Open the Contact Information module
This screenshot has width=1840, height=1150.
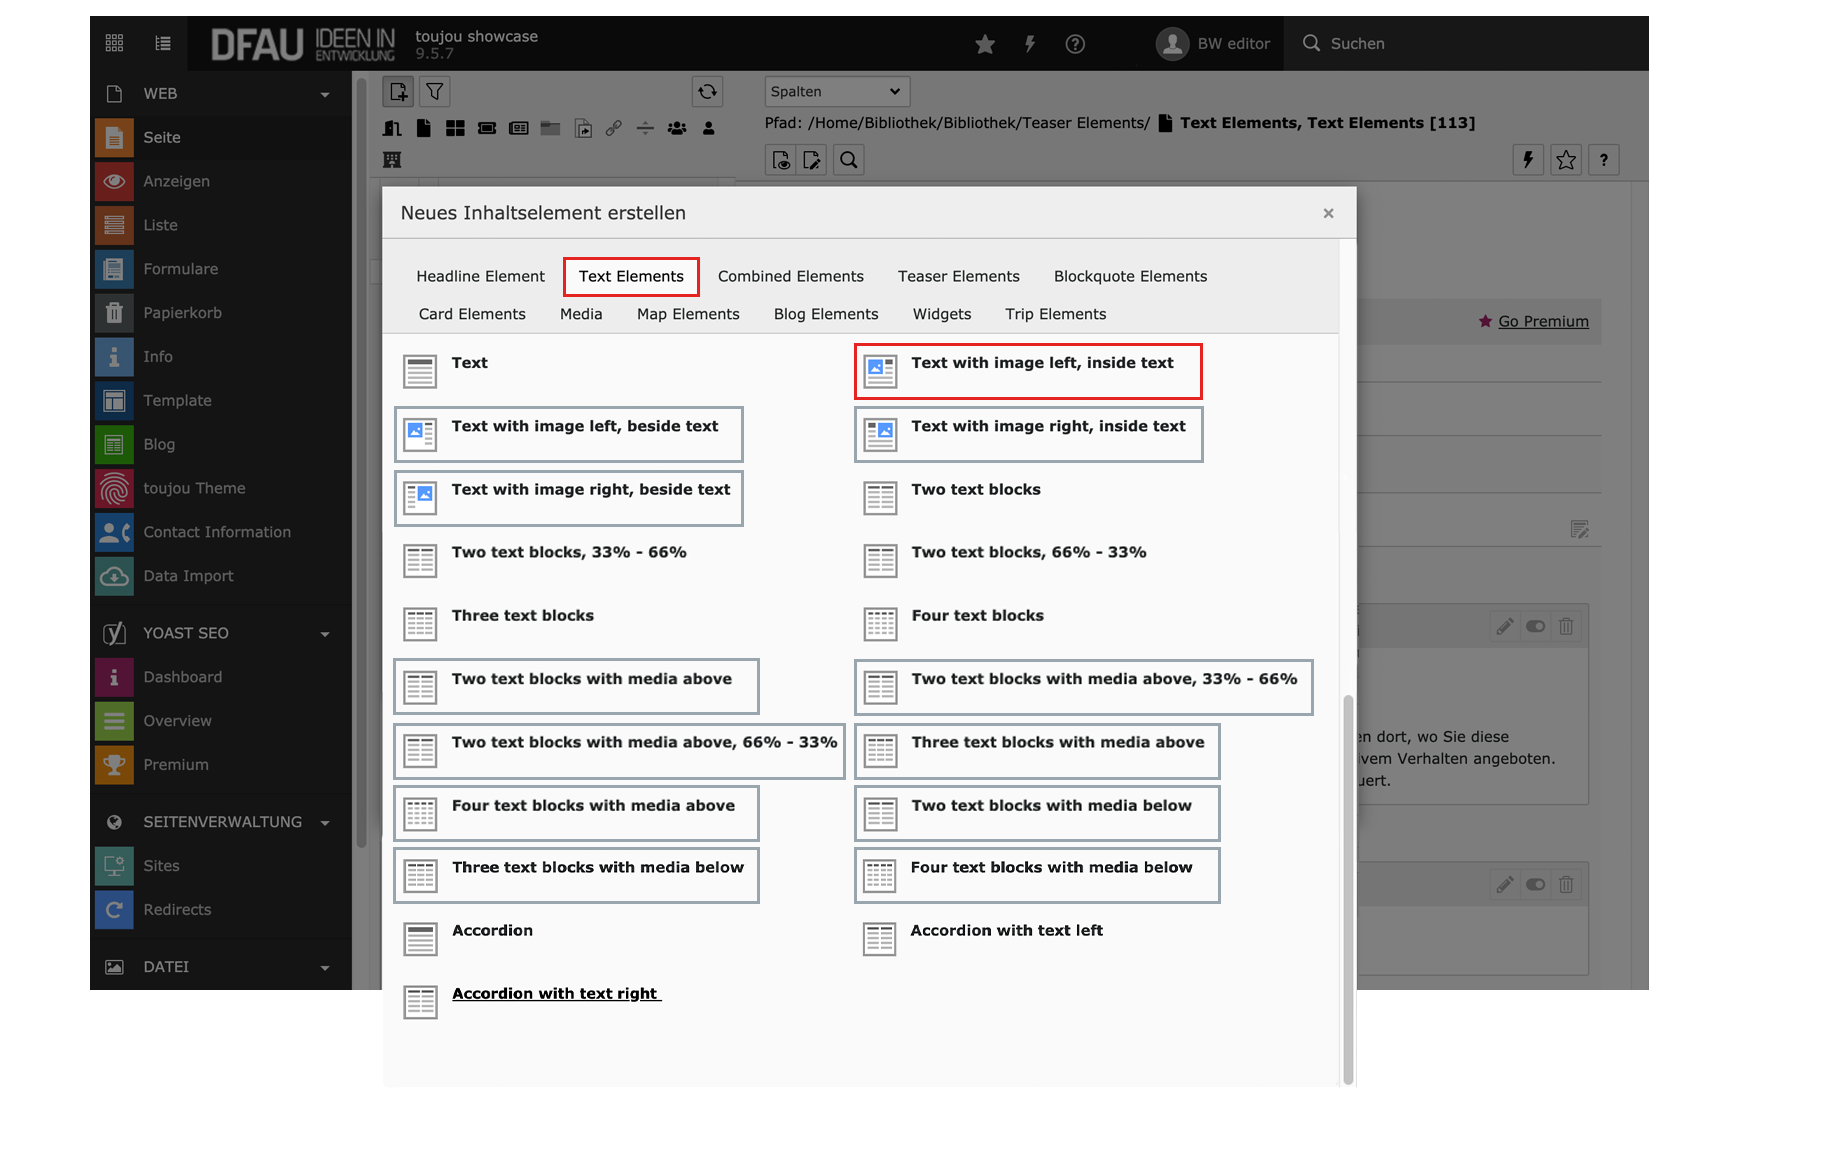coord(222,532)
